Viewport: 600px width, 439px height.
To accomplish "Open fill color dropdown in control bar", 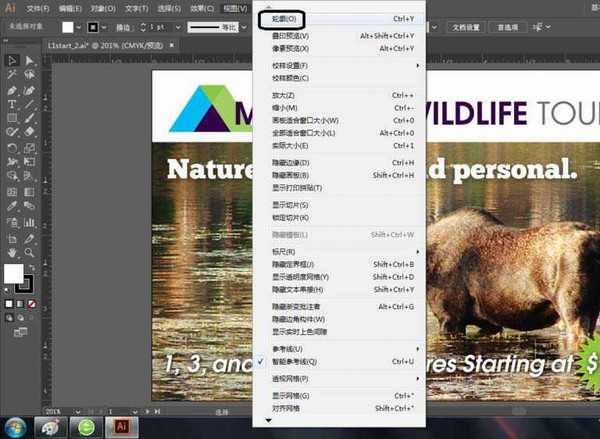I will tap(78, 27).
